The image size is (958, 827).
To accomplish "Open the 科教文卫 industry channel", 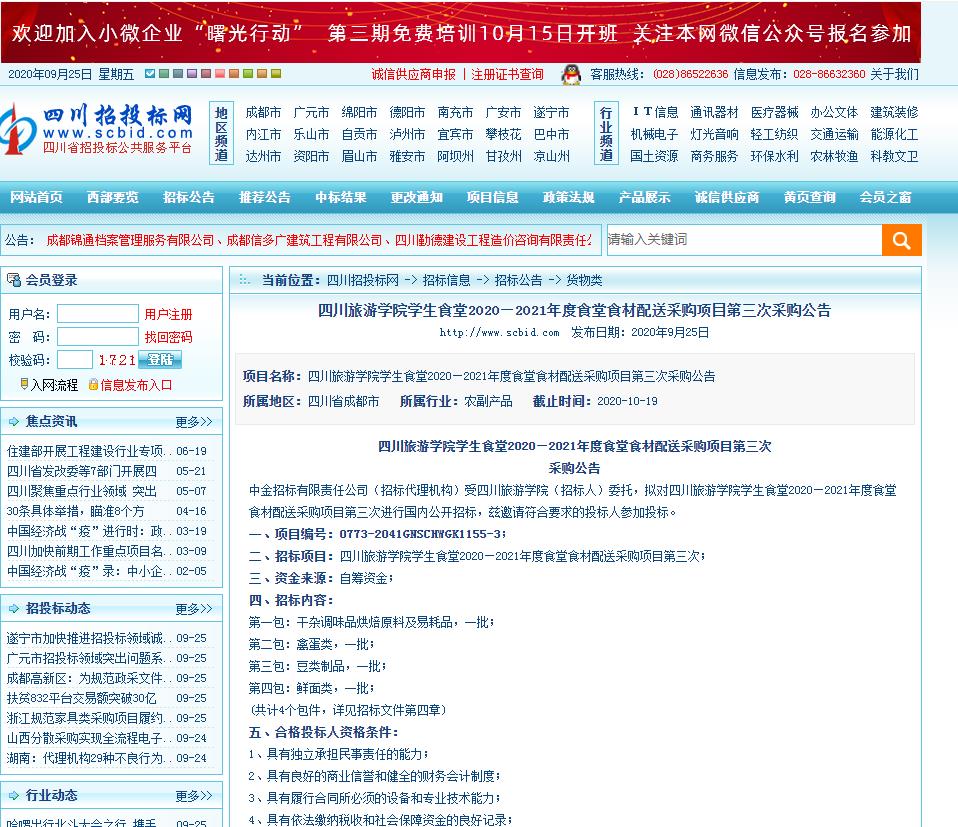I will (894, 156).
